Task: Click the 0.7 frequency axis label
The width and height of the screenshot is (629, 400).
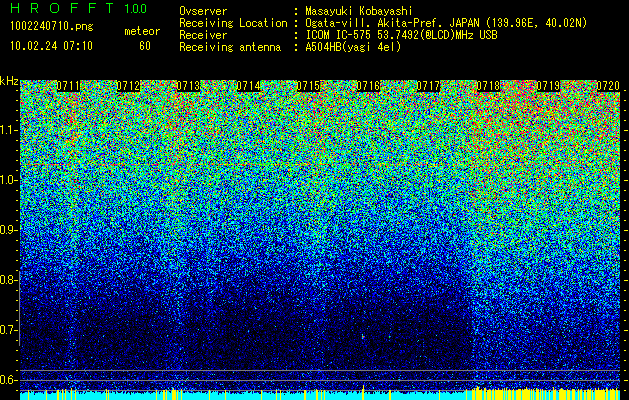Action: (x=9, y=330)
